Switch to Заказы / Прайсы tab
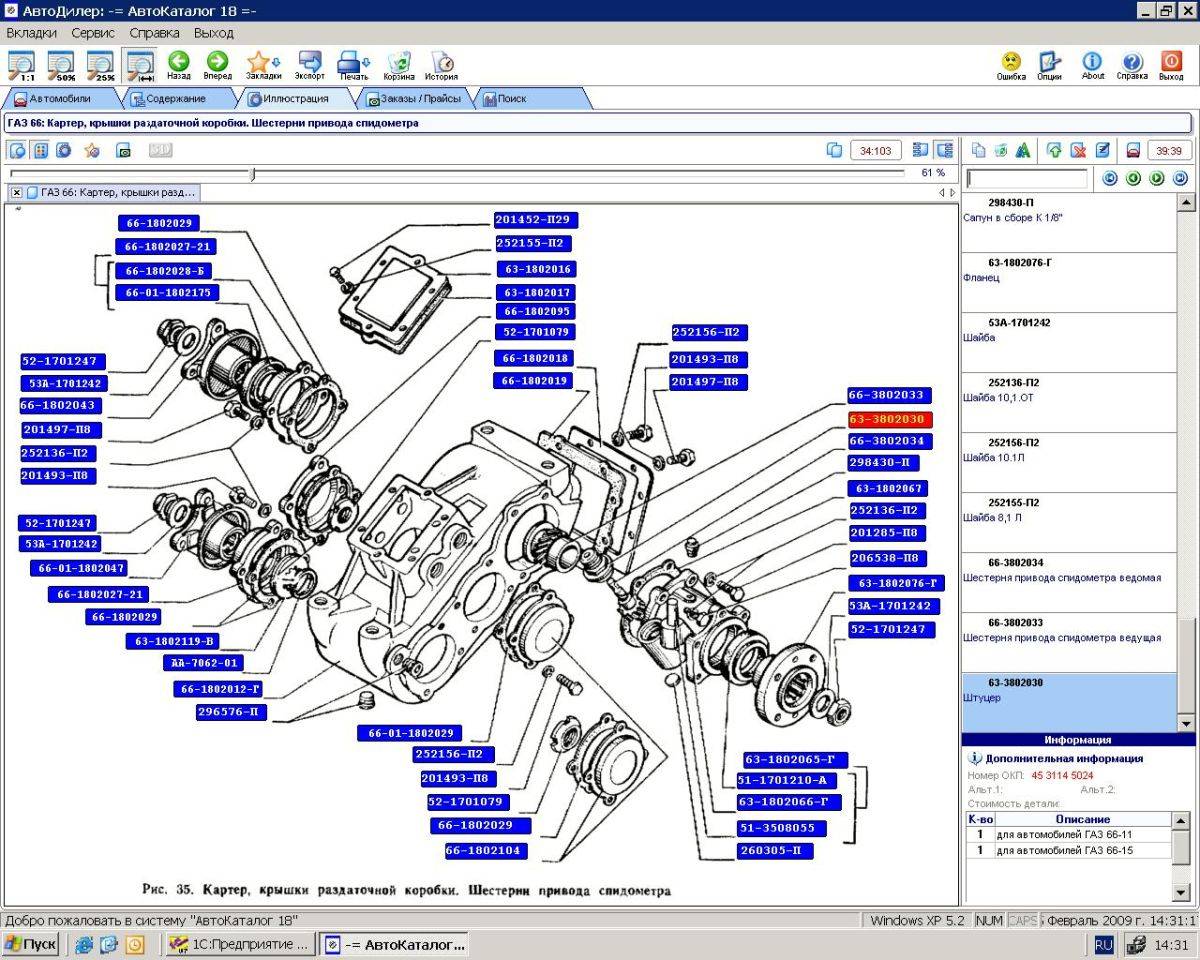1200x960 pixels. (x=414, y=99)
